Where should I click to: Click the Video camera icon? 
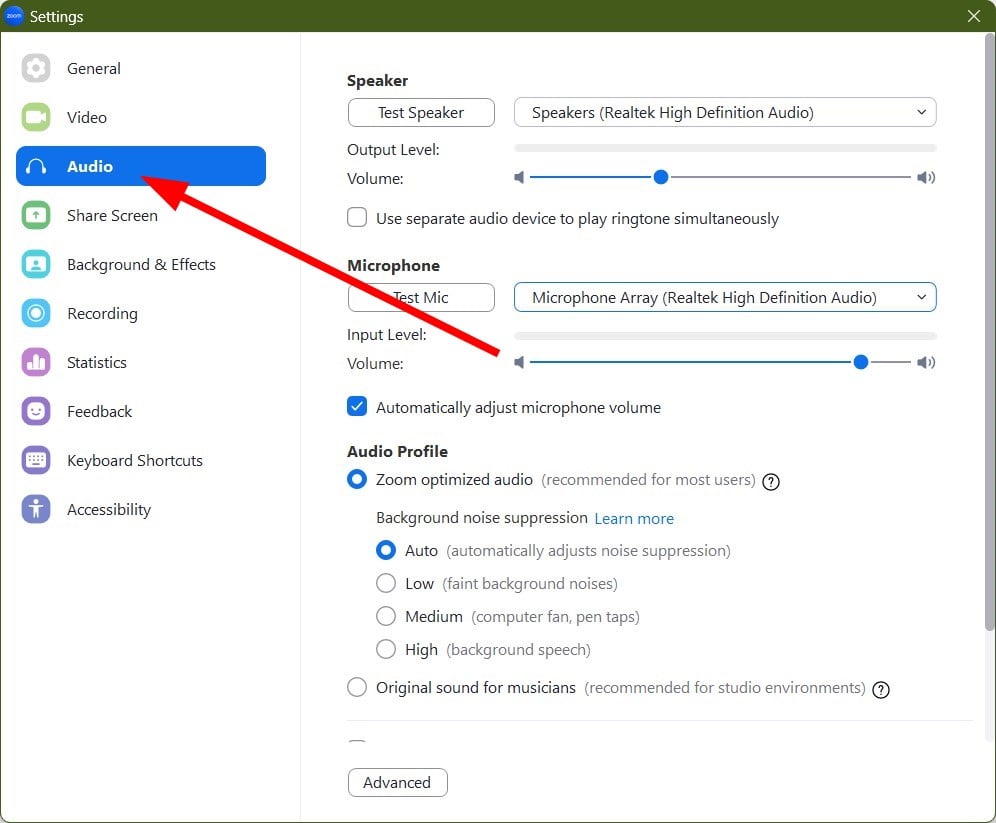click(36, 117)
